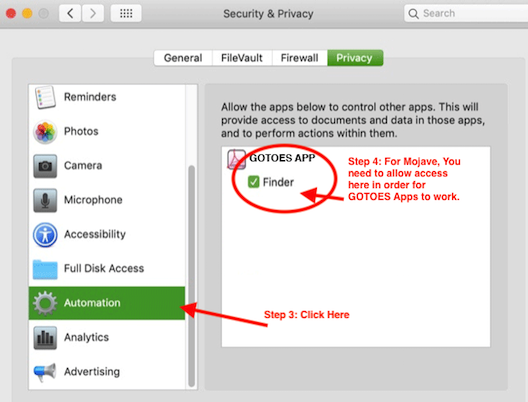
Task: Switch to the General tab
Action: coord(183,58)
